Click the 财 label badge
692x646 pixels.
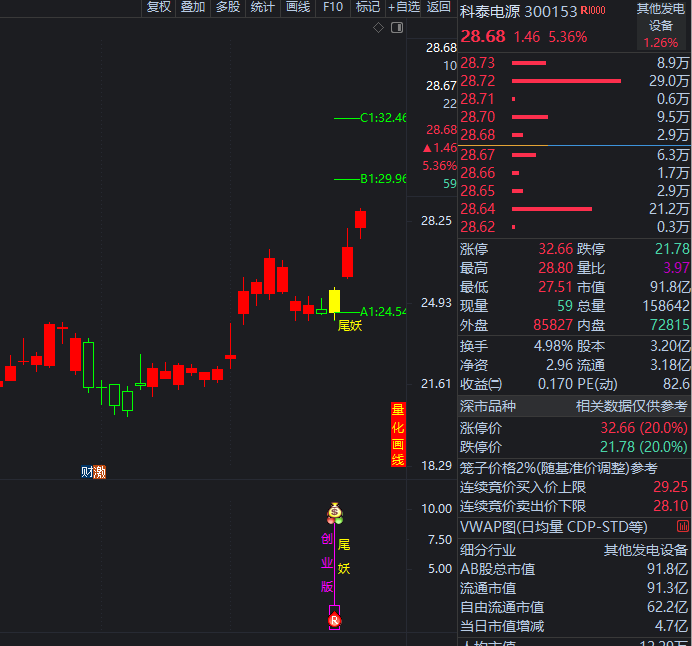click(87, 472)
